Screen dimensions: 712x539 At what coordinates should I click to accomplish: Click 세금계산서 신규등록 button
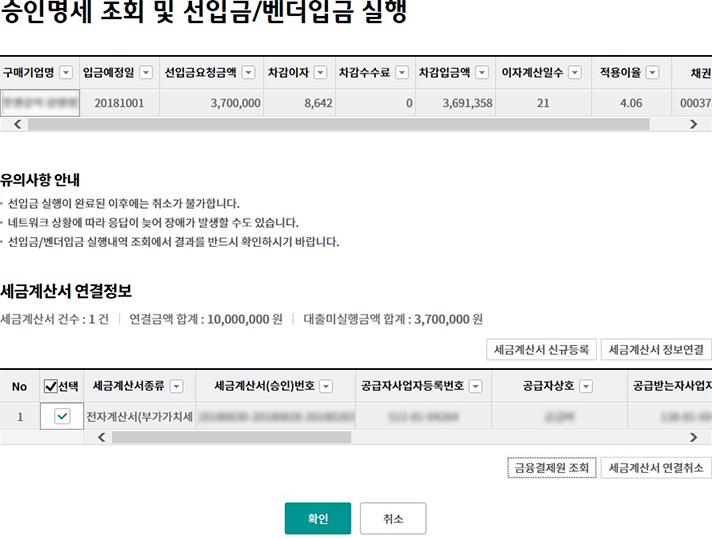(541, 350)
